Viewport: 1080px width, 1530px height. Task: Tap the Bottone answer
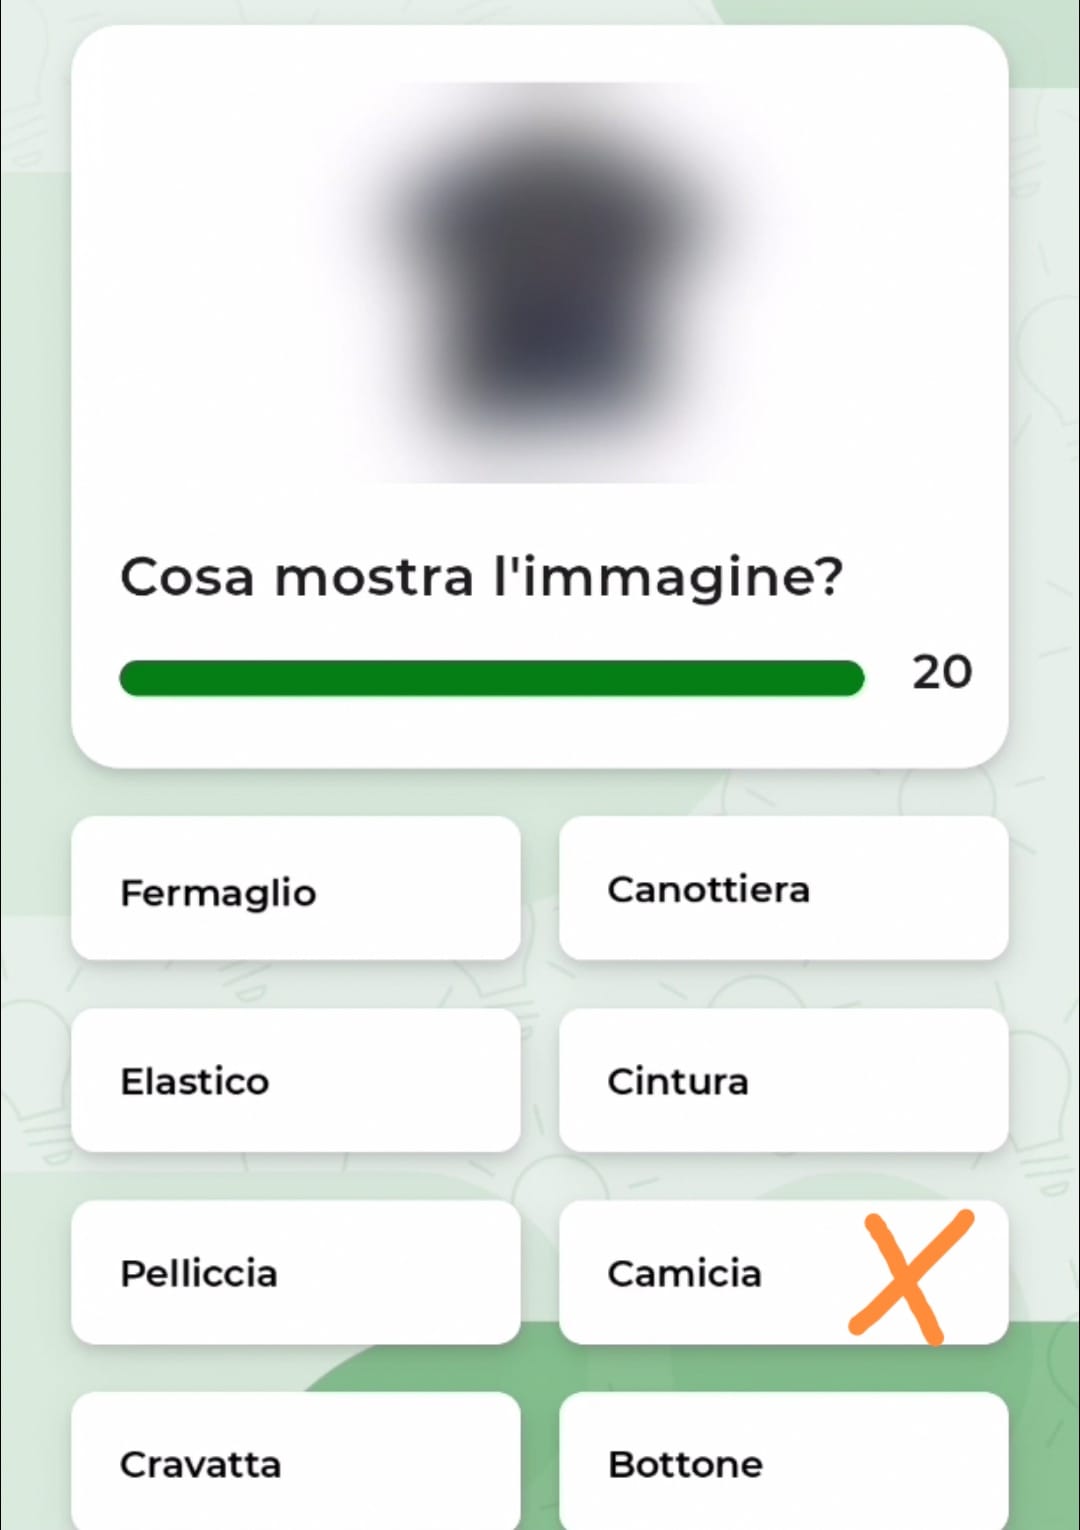click(x=783, y=1462)
